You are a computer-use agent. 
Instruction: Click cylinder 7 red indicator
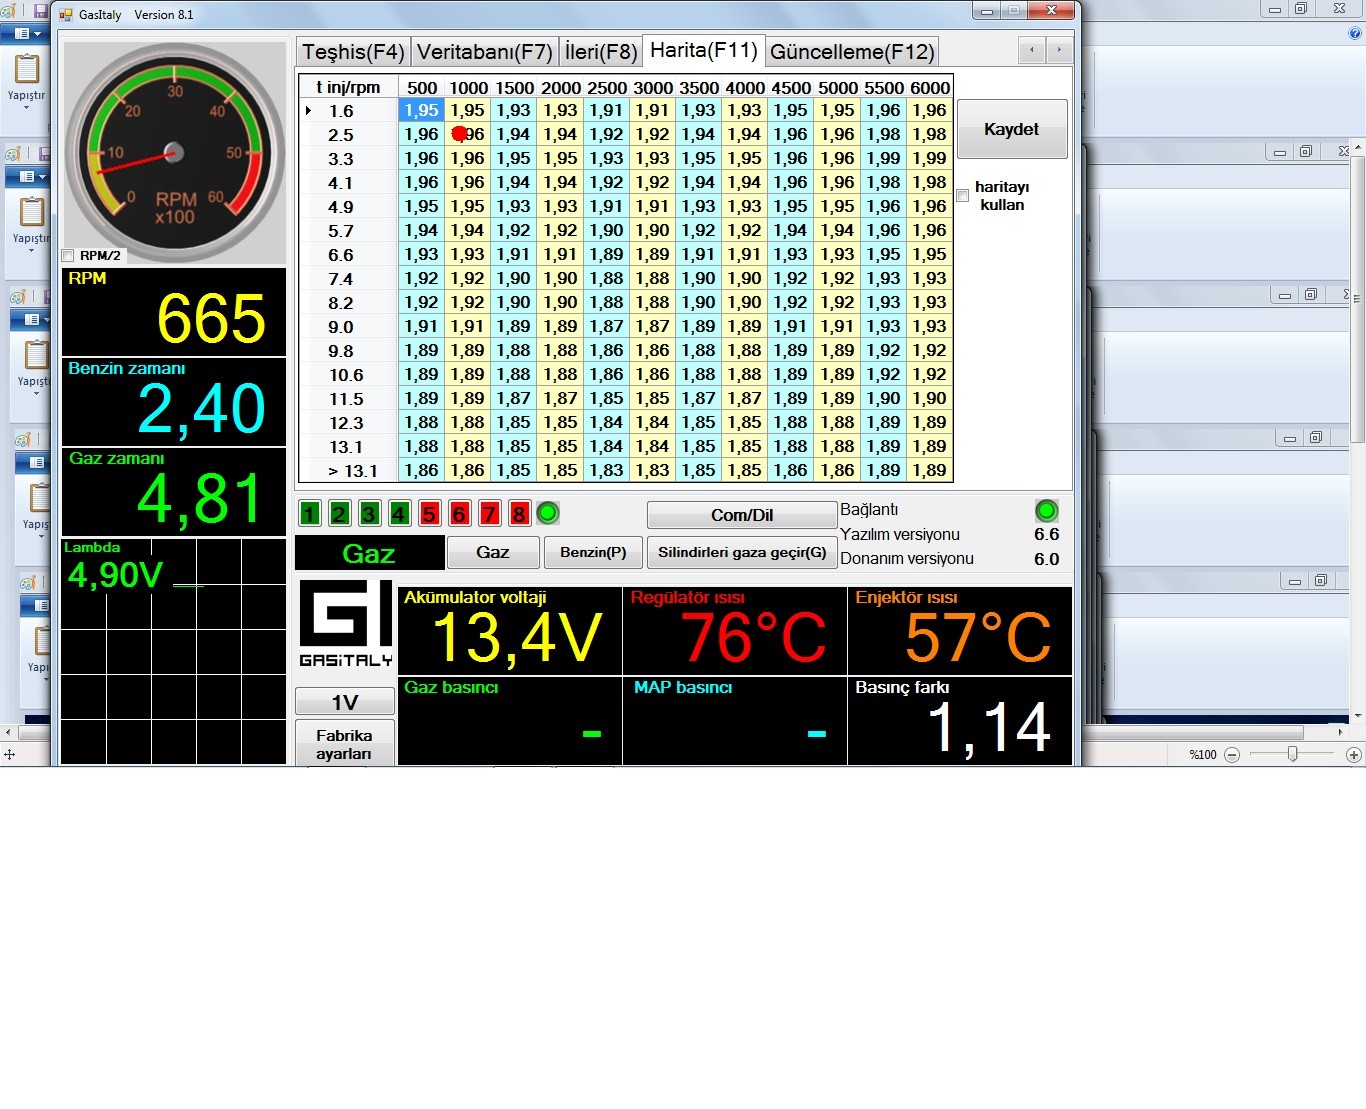[489, 514]
